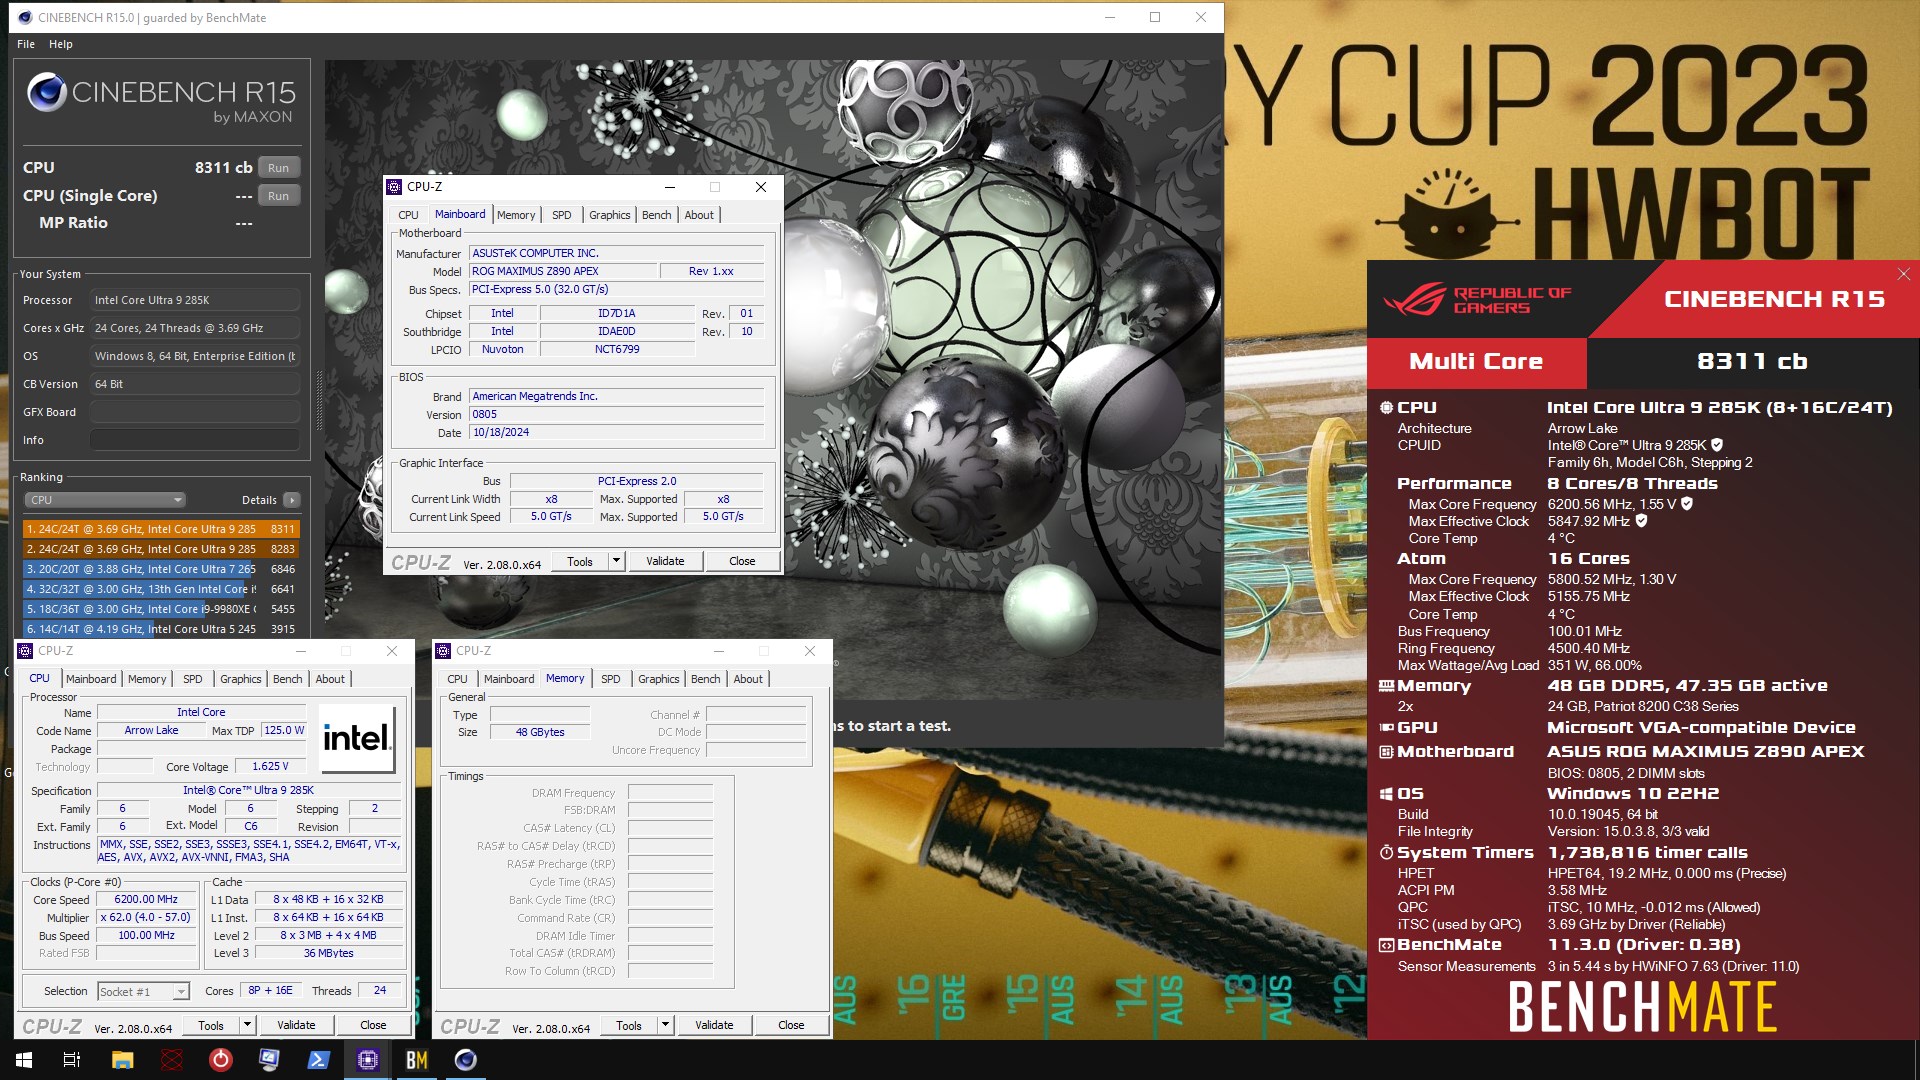1920x1080 pixels.
Task: Select CPU tab in Mainboard CPU-Z window
Action: pos(408,215)
